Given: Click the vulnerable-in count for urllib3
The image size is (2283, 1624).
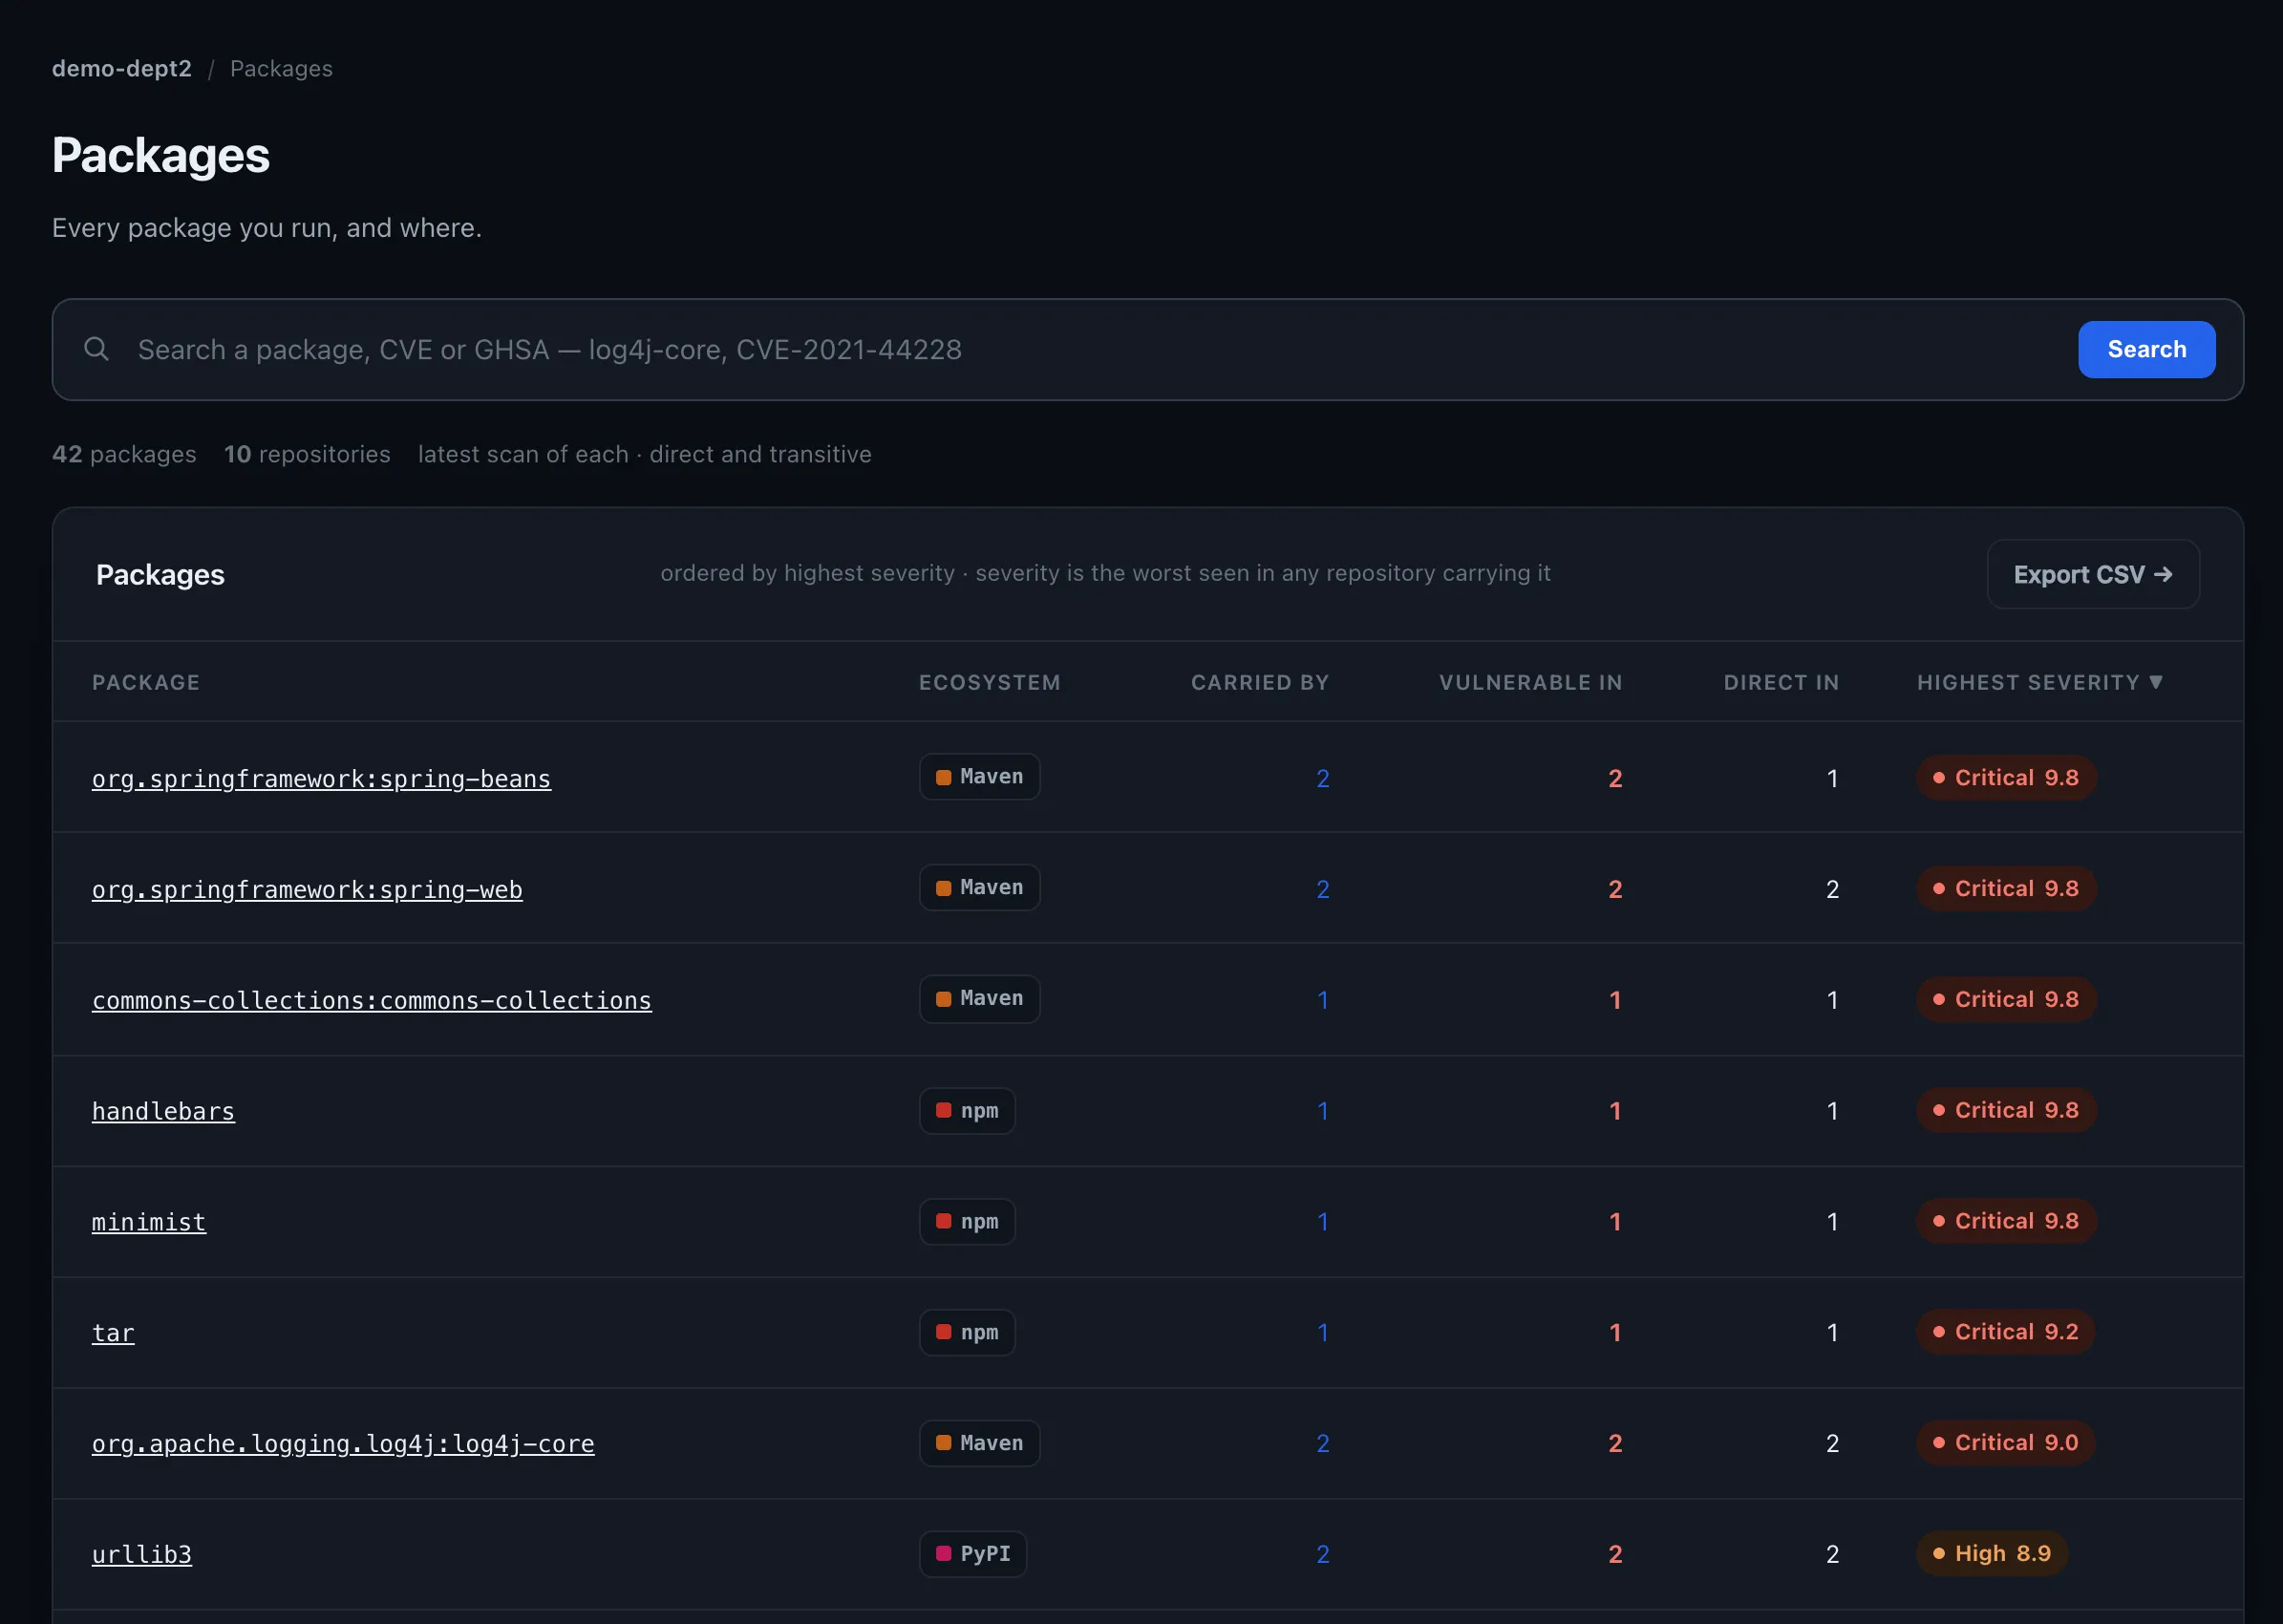Looking at the screenshot, I should click(x=1615, y=1555).
